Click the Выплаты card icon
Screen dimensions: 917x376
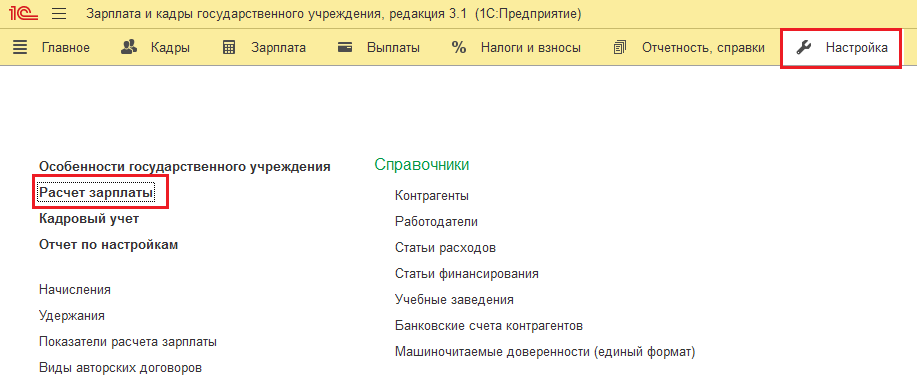click(345, 48)
